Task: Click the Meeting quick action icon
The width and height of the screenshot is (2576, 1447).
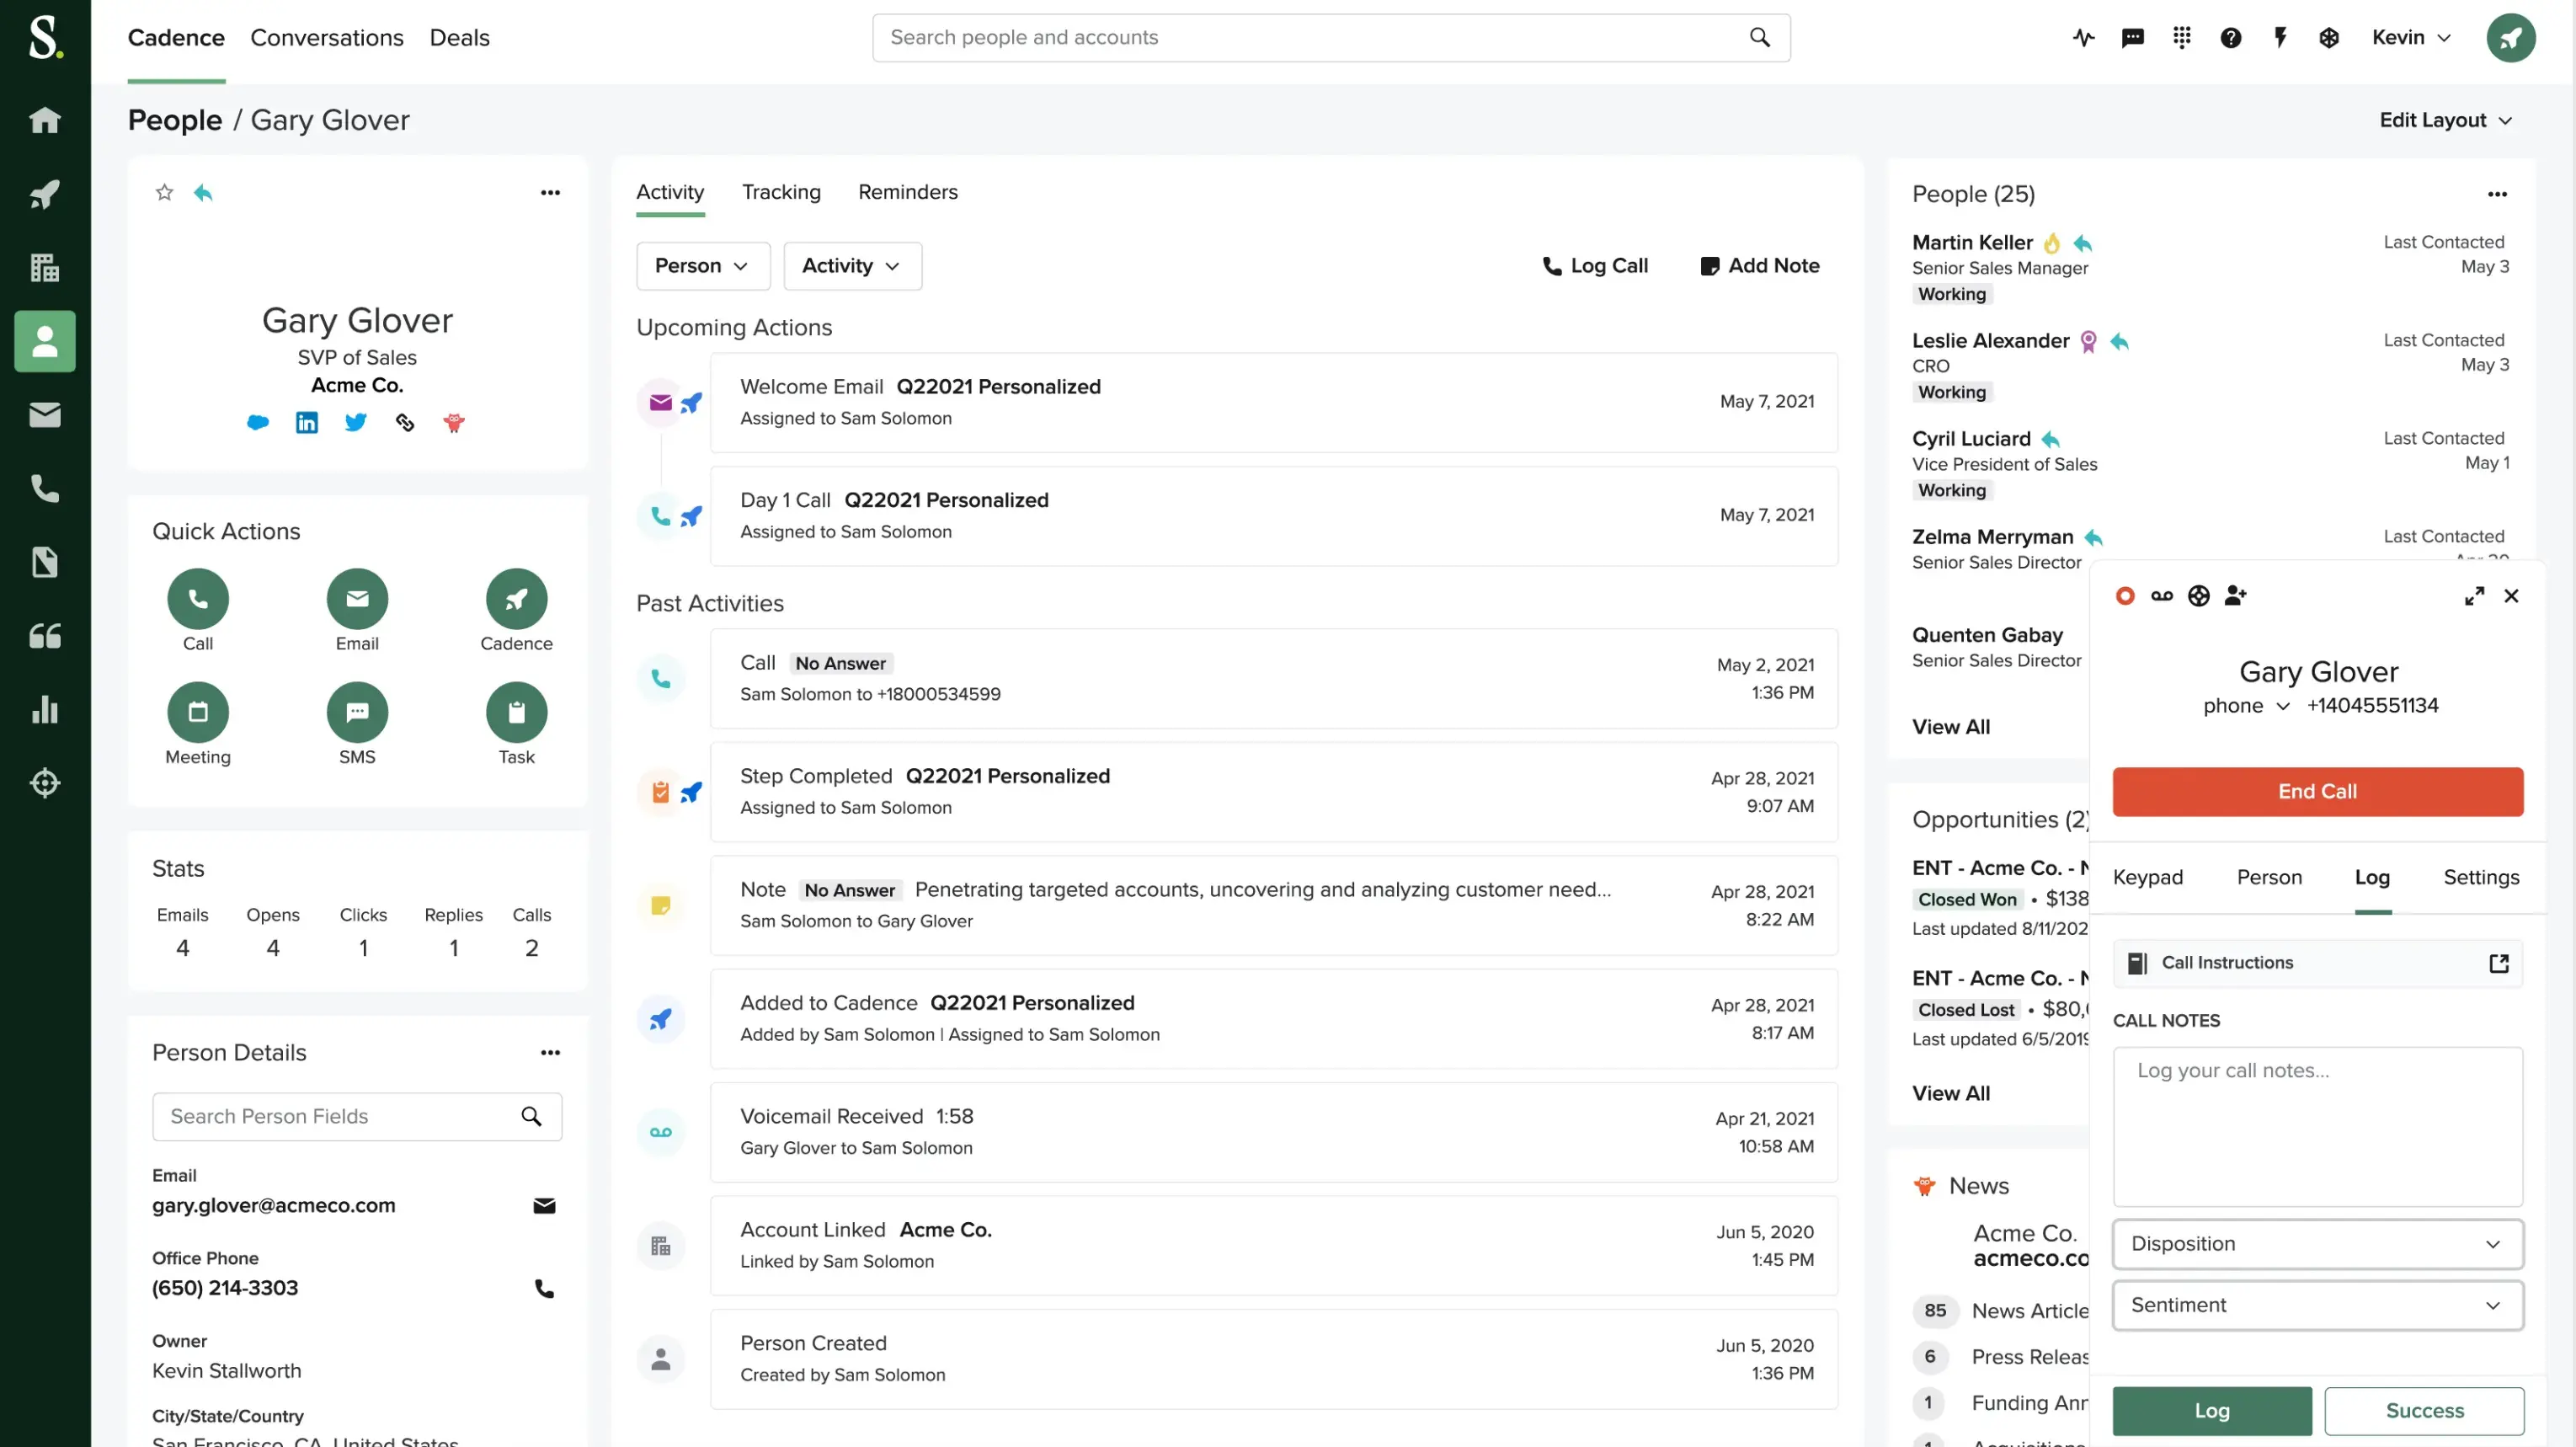Action: tap(198, 712)
